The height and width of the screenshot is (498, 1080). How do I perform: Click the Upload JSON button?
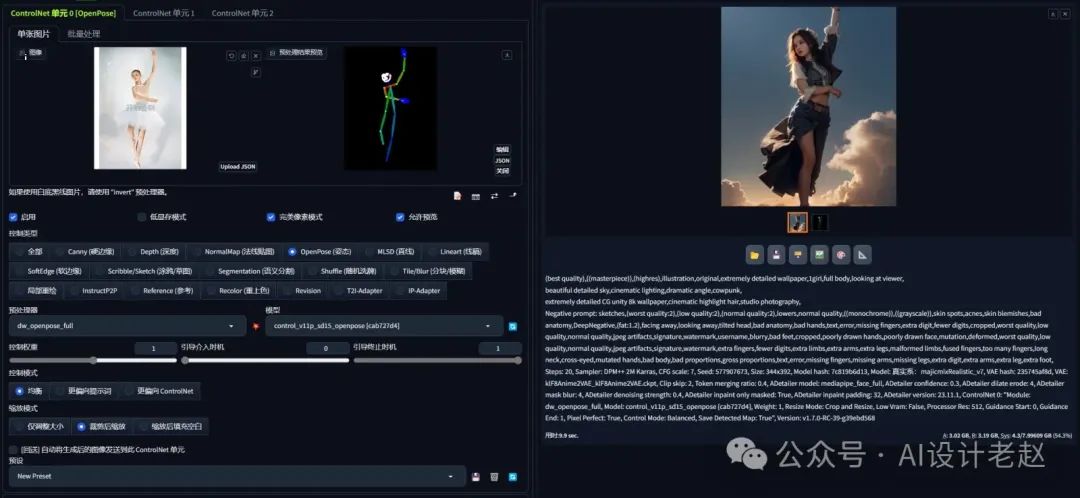(x=238, y=167)
